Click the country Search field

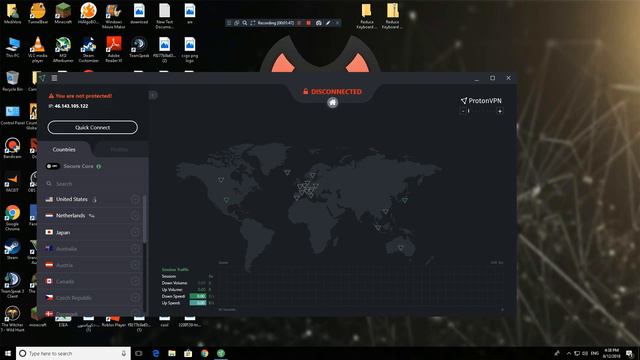[x=93, y=184]
